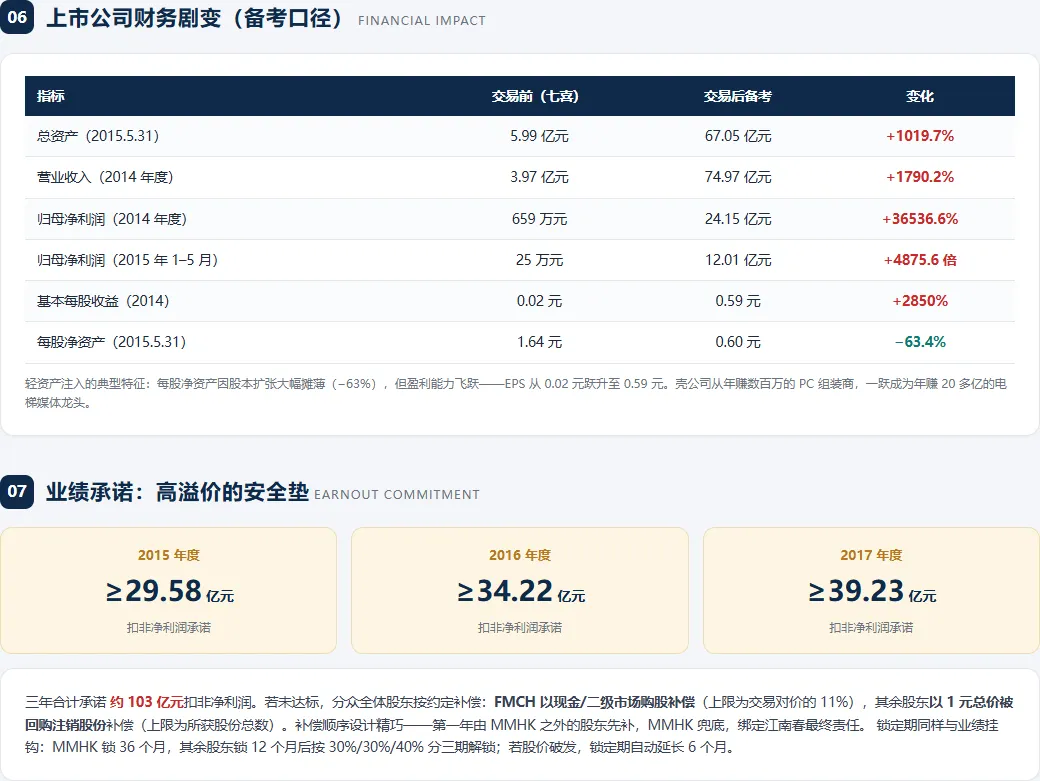Click the change value +1790.2%
The width and height of the screenshot is (1040, 781).
pyautogui.click(x=920, y=177)
